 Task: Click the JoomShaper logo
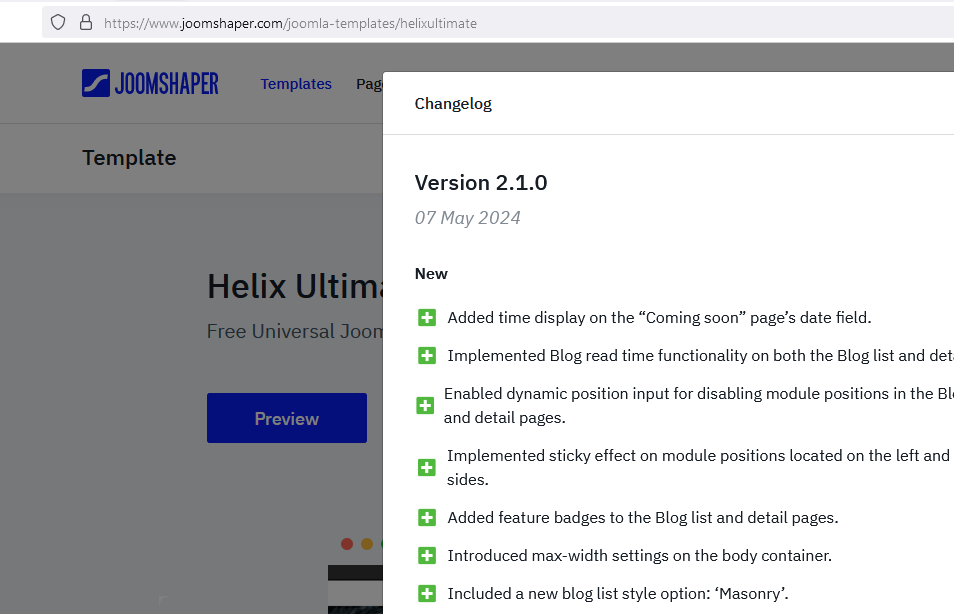pos(150,83)
